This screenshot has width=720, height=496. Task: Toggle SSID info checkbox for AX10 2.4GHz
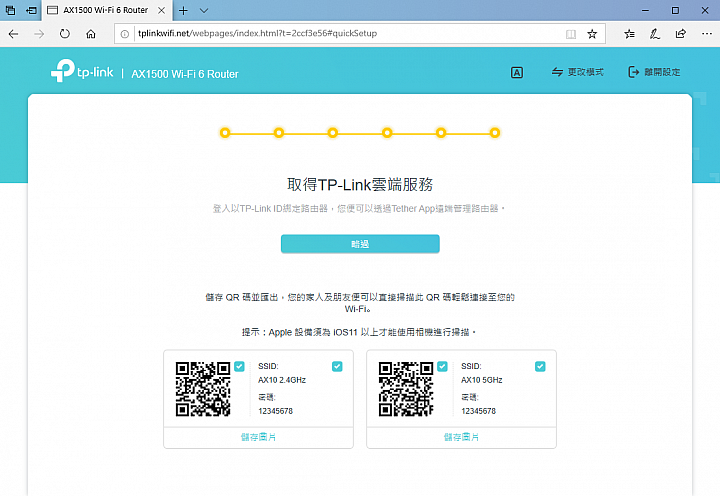coord(337,366)
